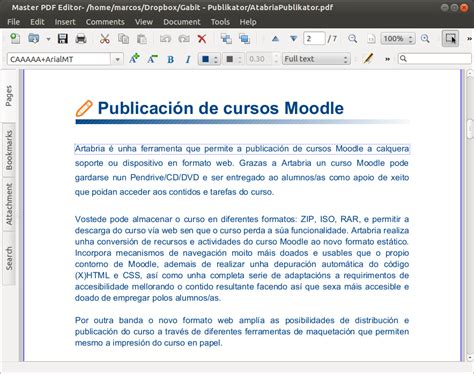Send object to back icon
This screenshot has width=474, height=374.
pyautogui.click(x=244, y=39)
